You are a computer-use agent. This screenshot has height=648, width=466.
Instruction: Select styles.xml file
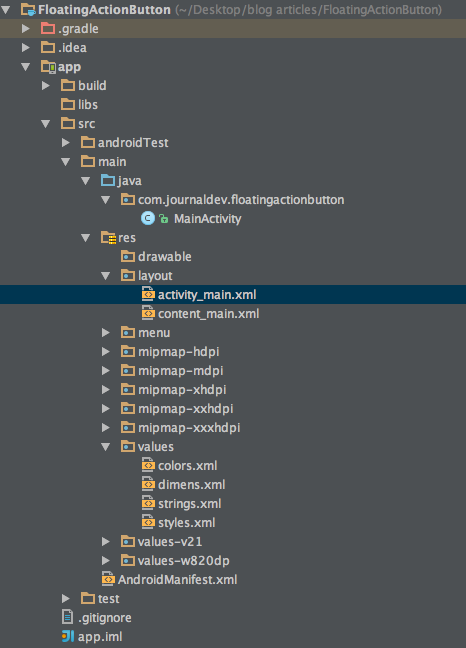point(186,523)
